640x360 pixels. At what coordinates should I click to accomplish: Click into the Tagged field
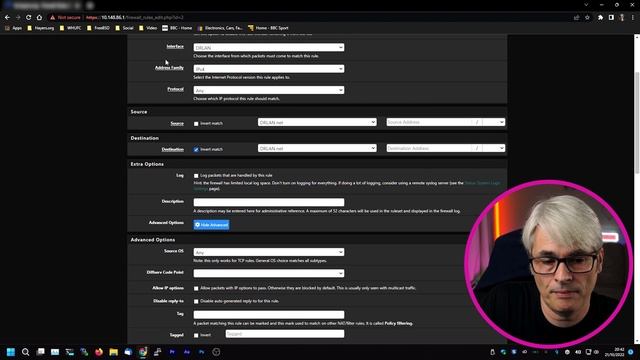coord(285,334)
